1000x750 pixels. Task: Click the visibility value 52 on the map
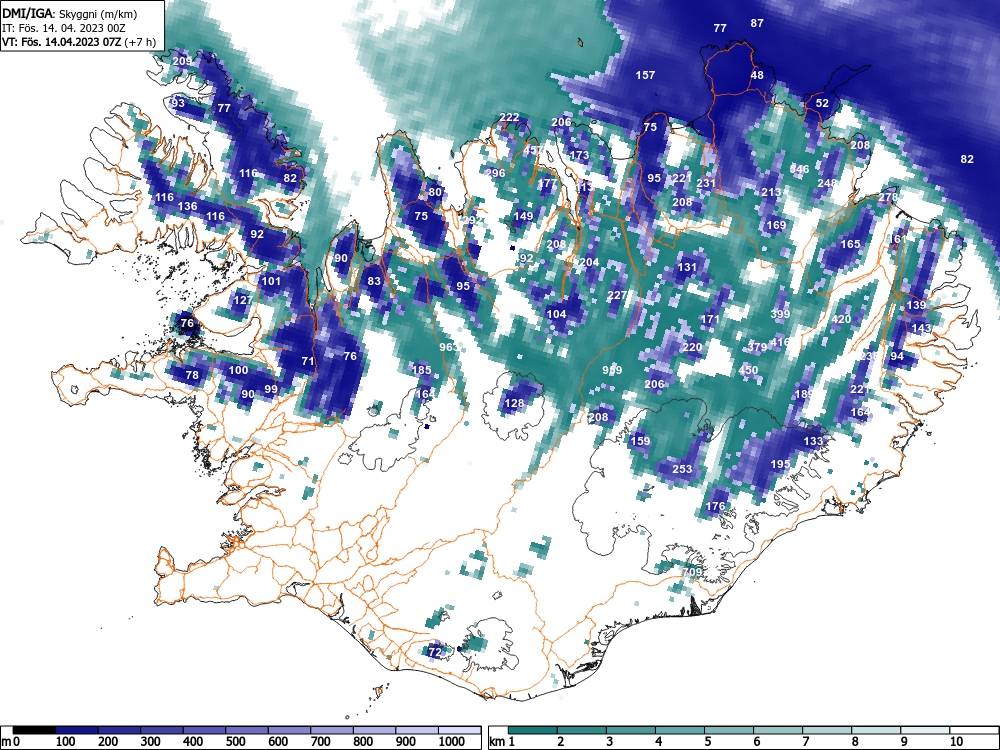(823, 103)
